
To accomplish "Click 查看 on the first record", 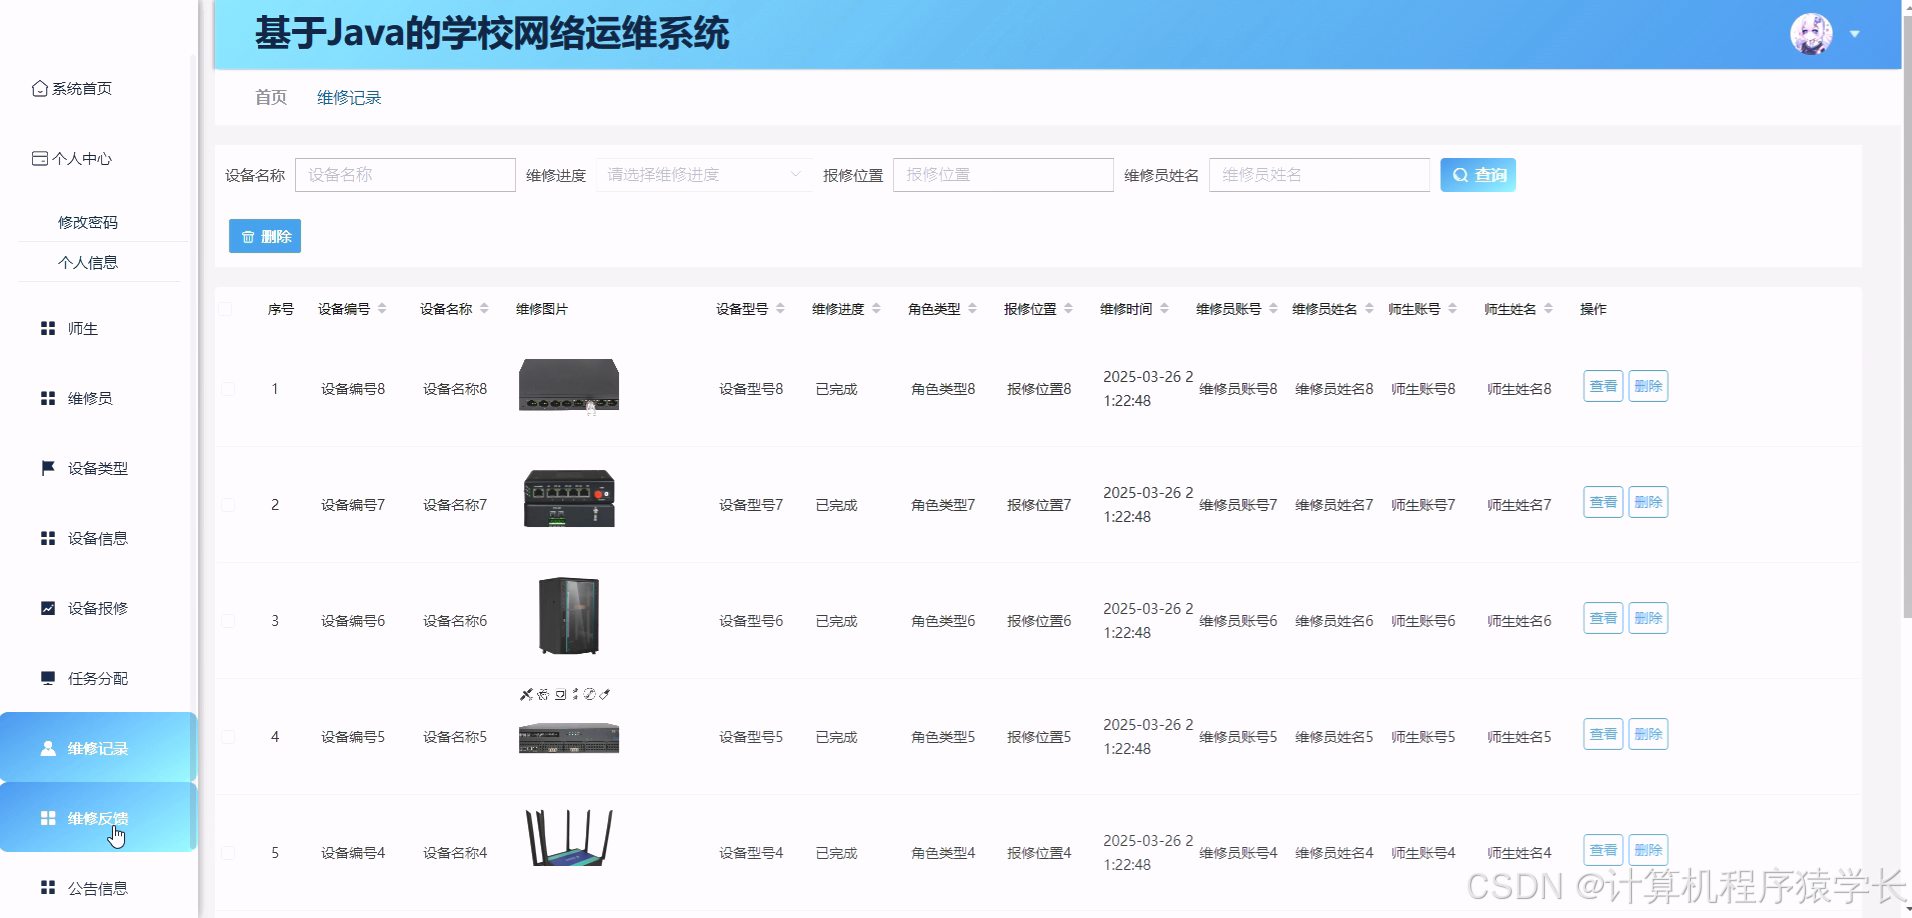I will click(x=1602, y=386).
